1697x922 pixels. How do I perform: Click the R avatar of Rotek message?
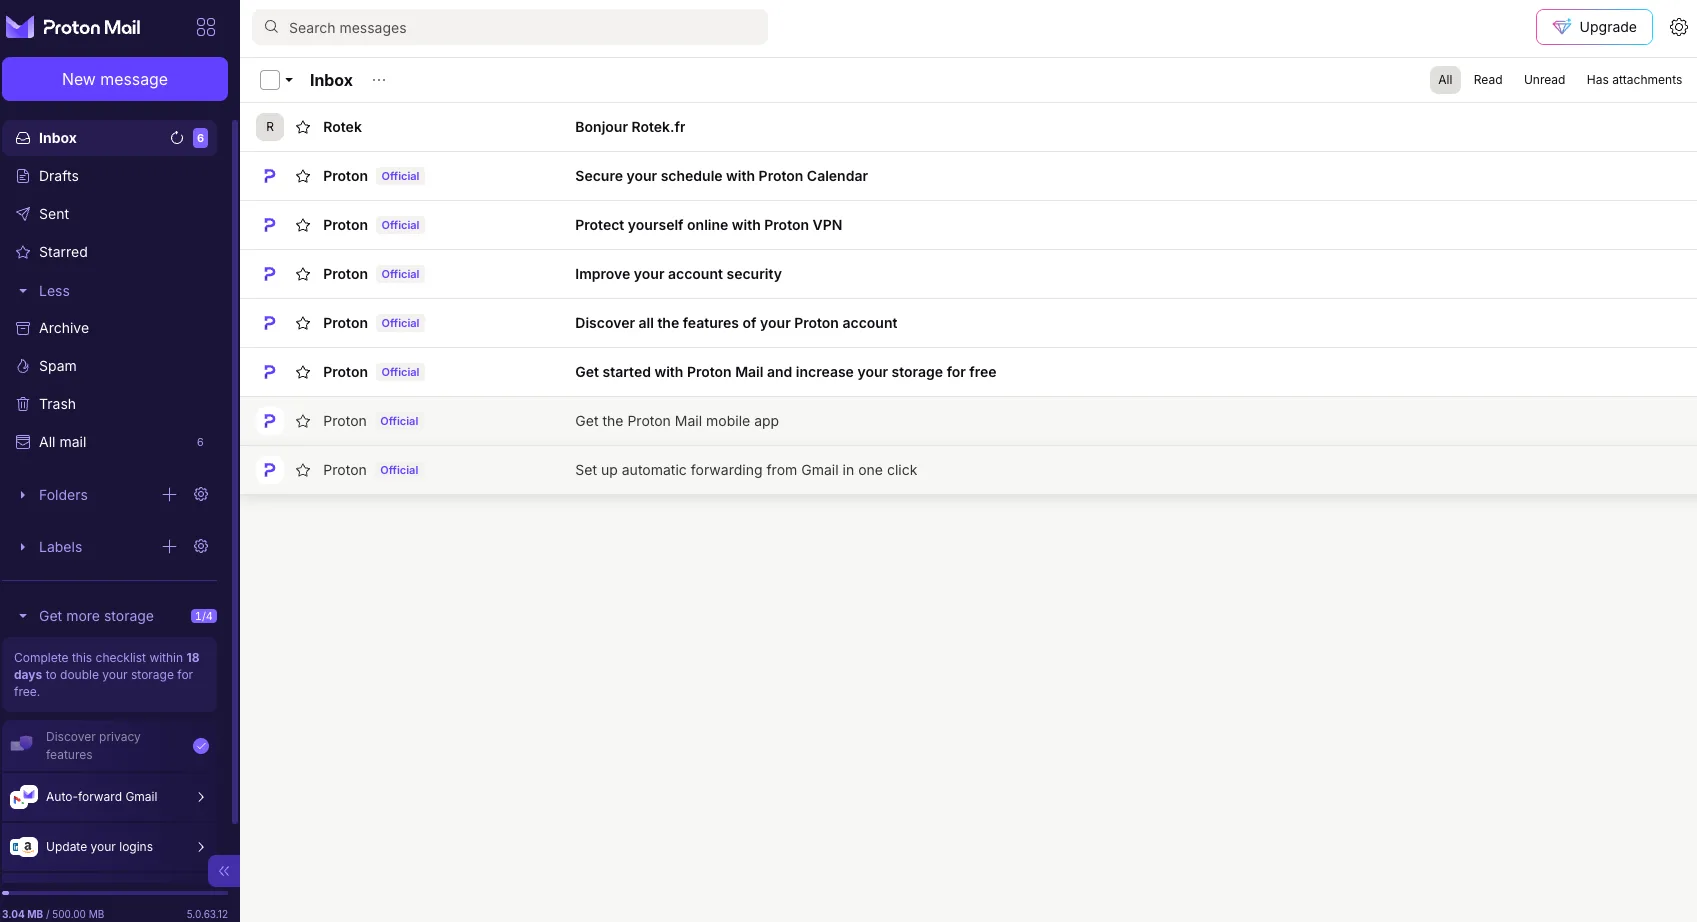click(270, 127)
